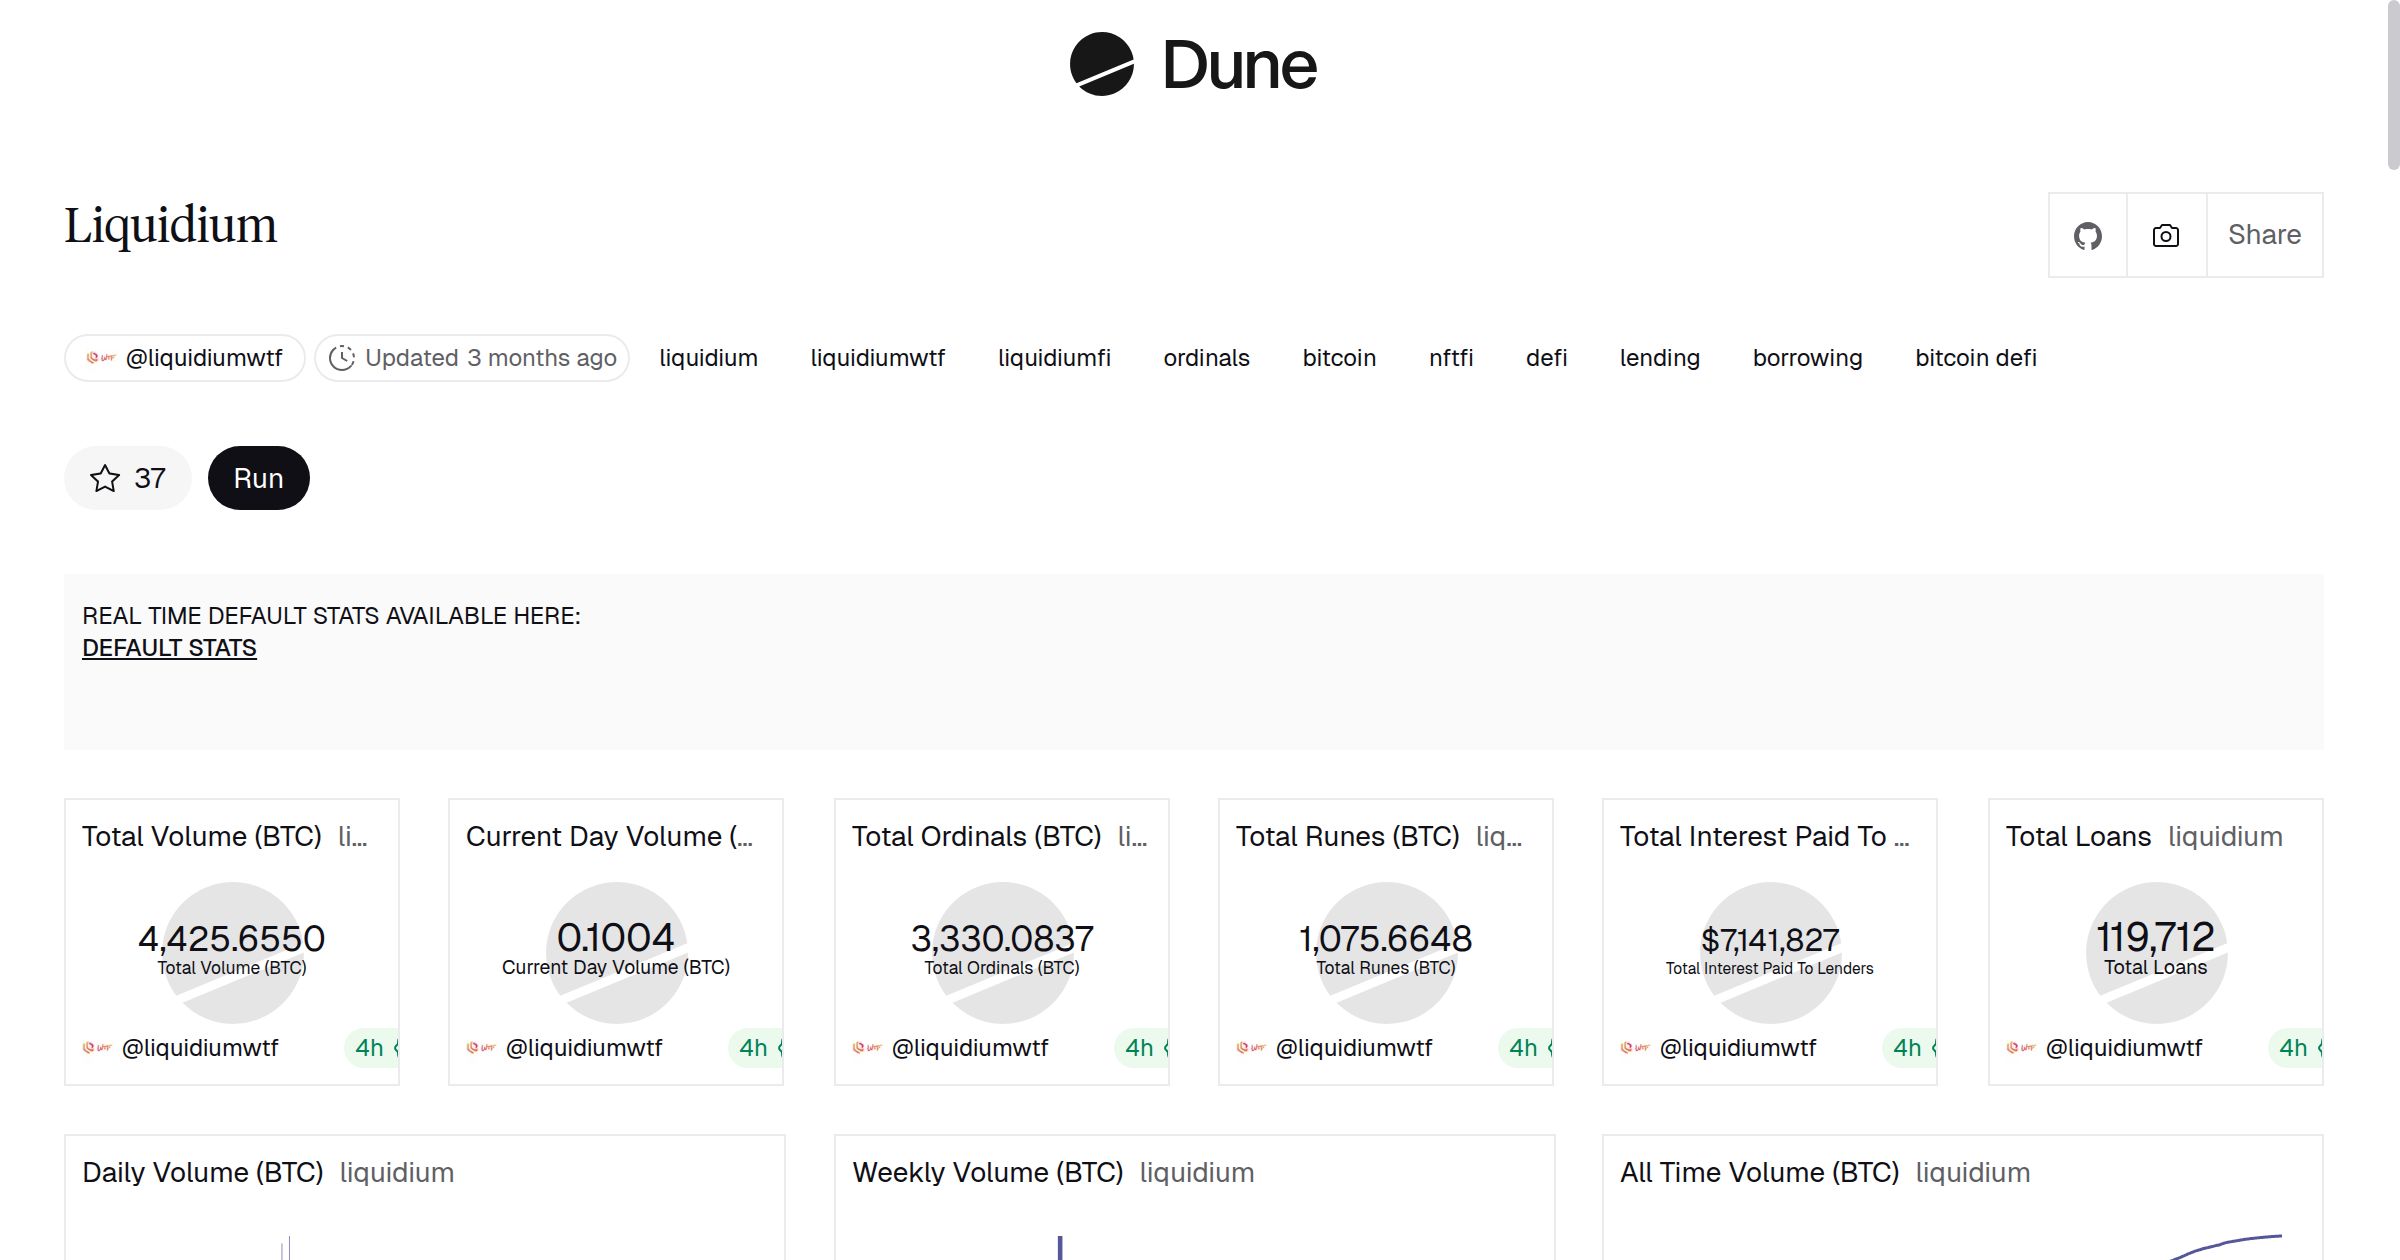Click @liquidiumwtf under Current Day Volume
Viewport: 2400px width, 1260px height.
coord(583,1048)
